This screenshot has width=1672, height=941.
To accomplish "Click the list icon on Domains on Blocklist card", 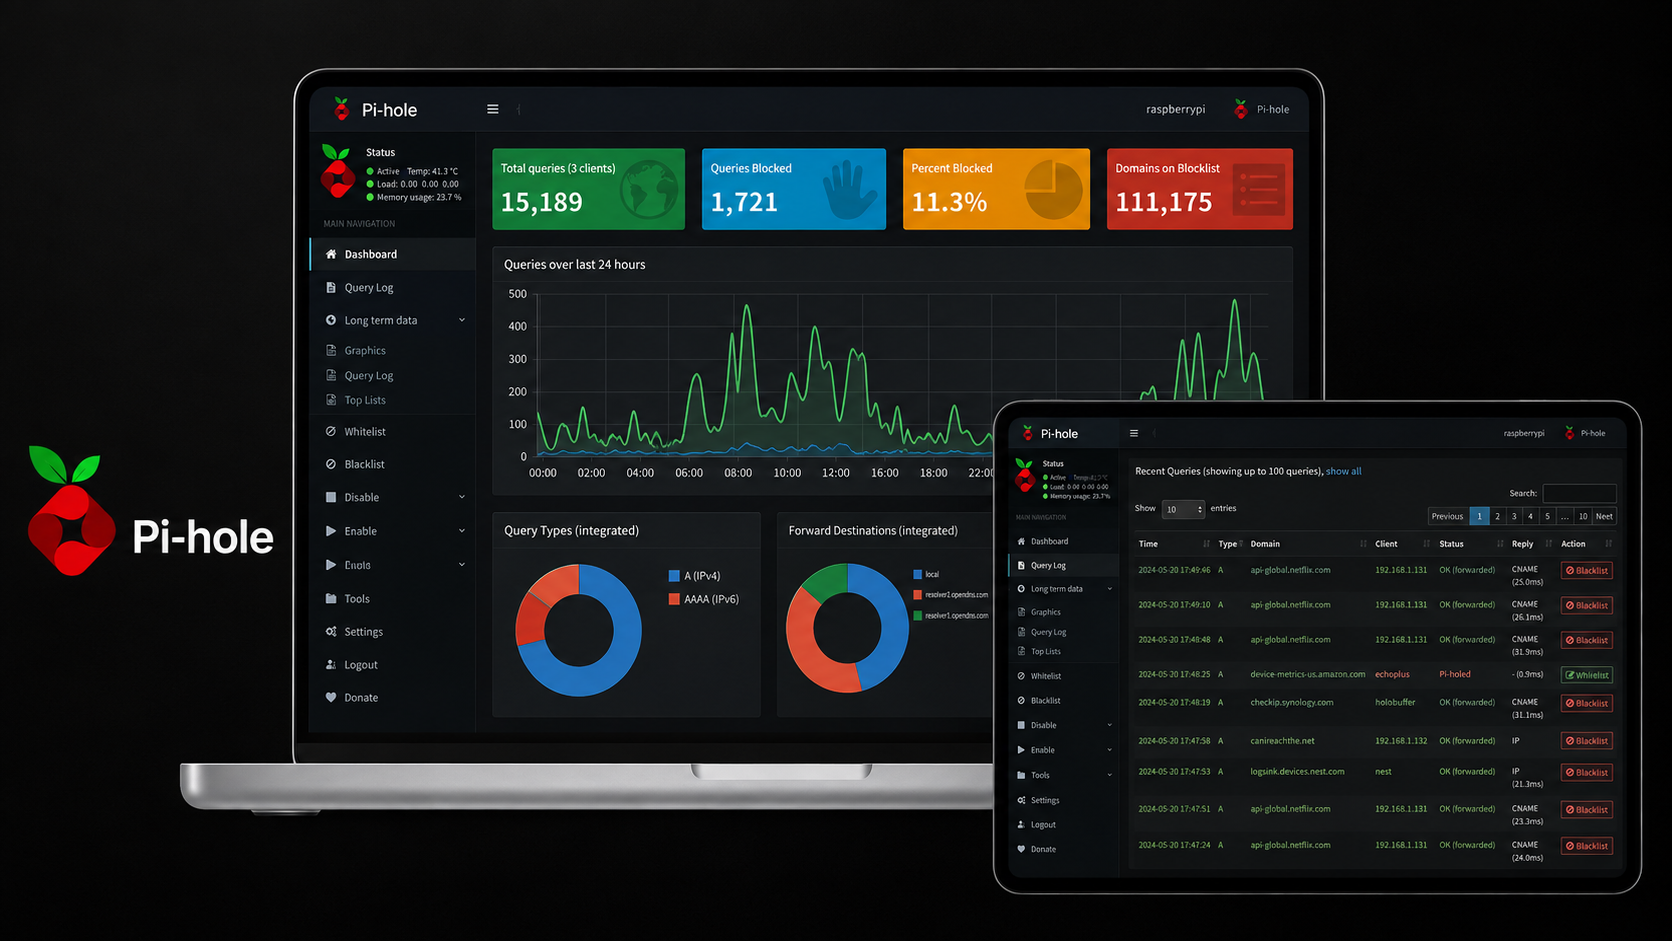I will 1258,189.
